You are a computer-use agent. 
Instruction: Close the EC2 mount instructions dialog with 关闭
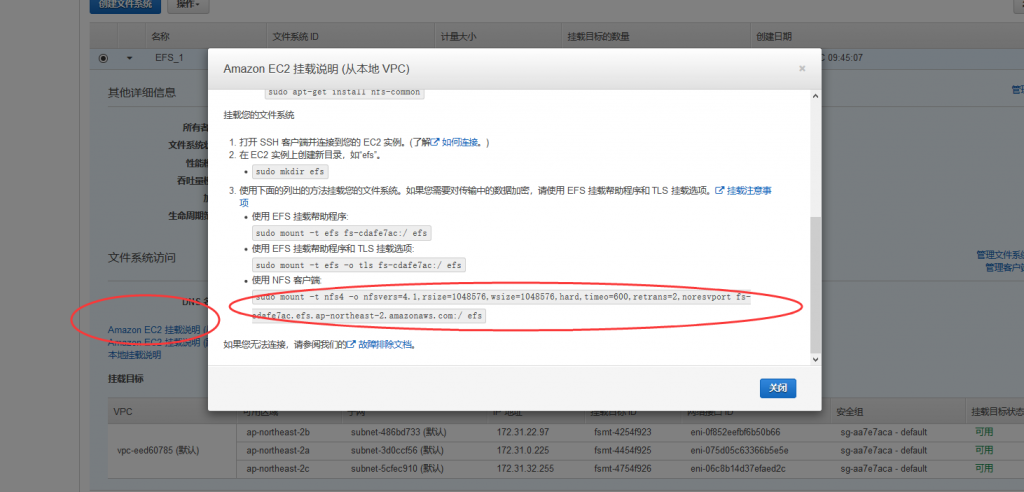tap(778, 388)
